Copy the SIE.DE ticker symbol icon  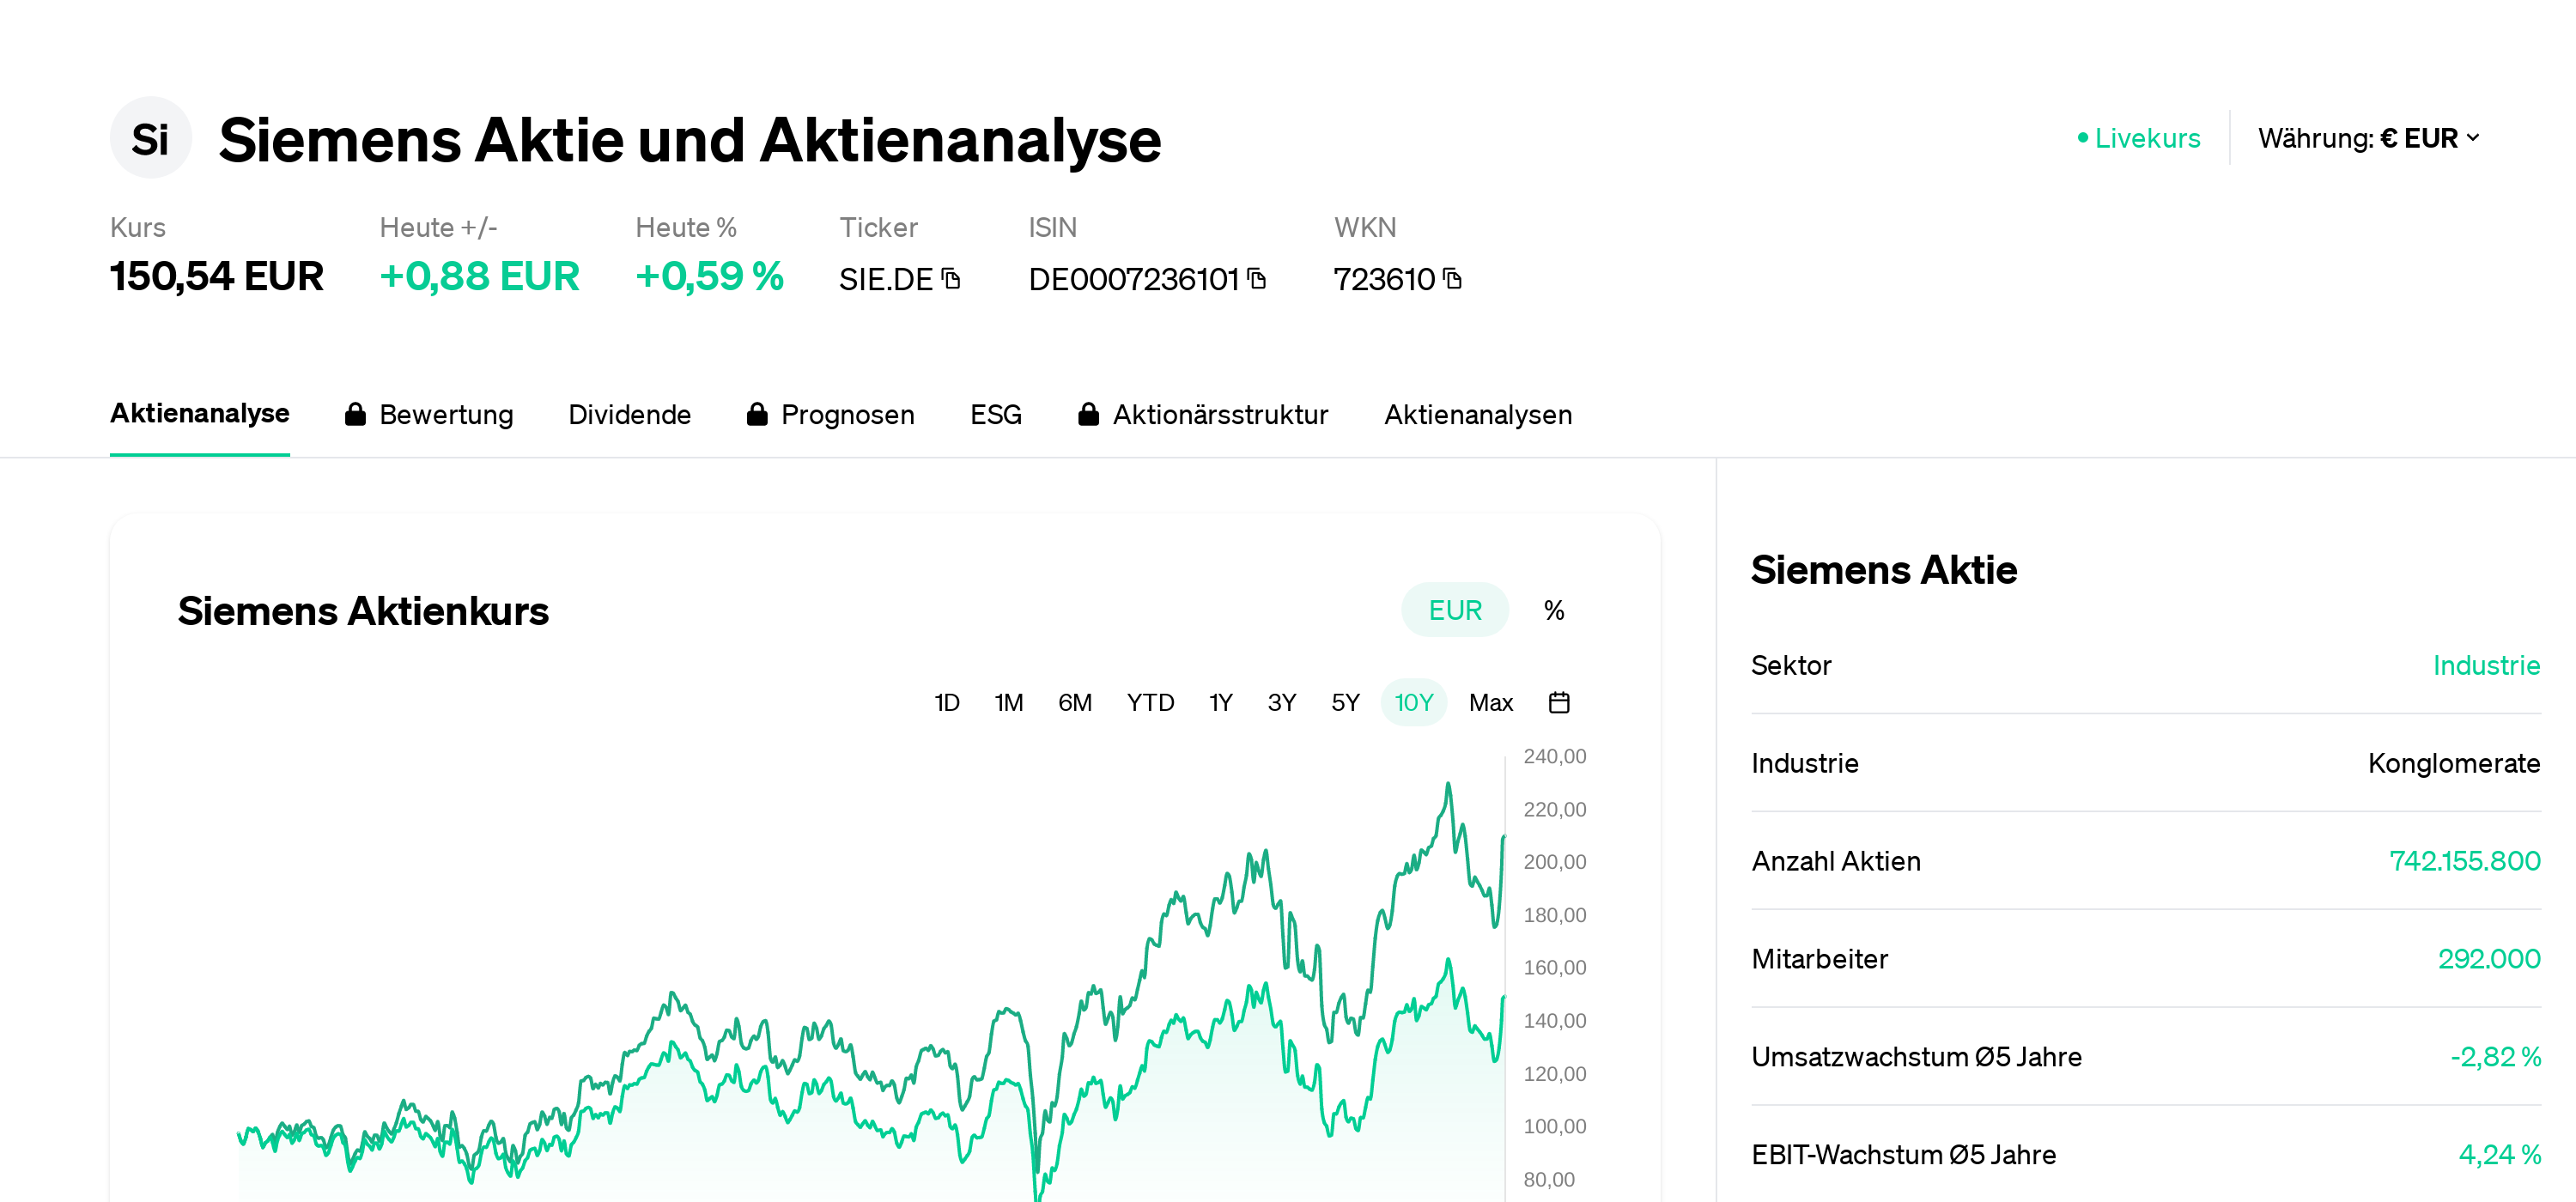[951, 279]
